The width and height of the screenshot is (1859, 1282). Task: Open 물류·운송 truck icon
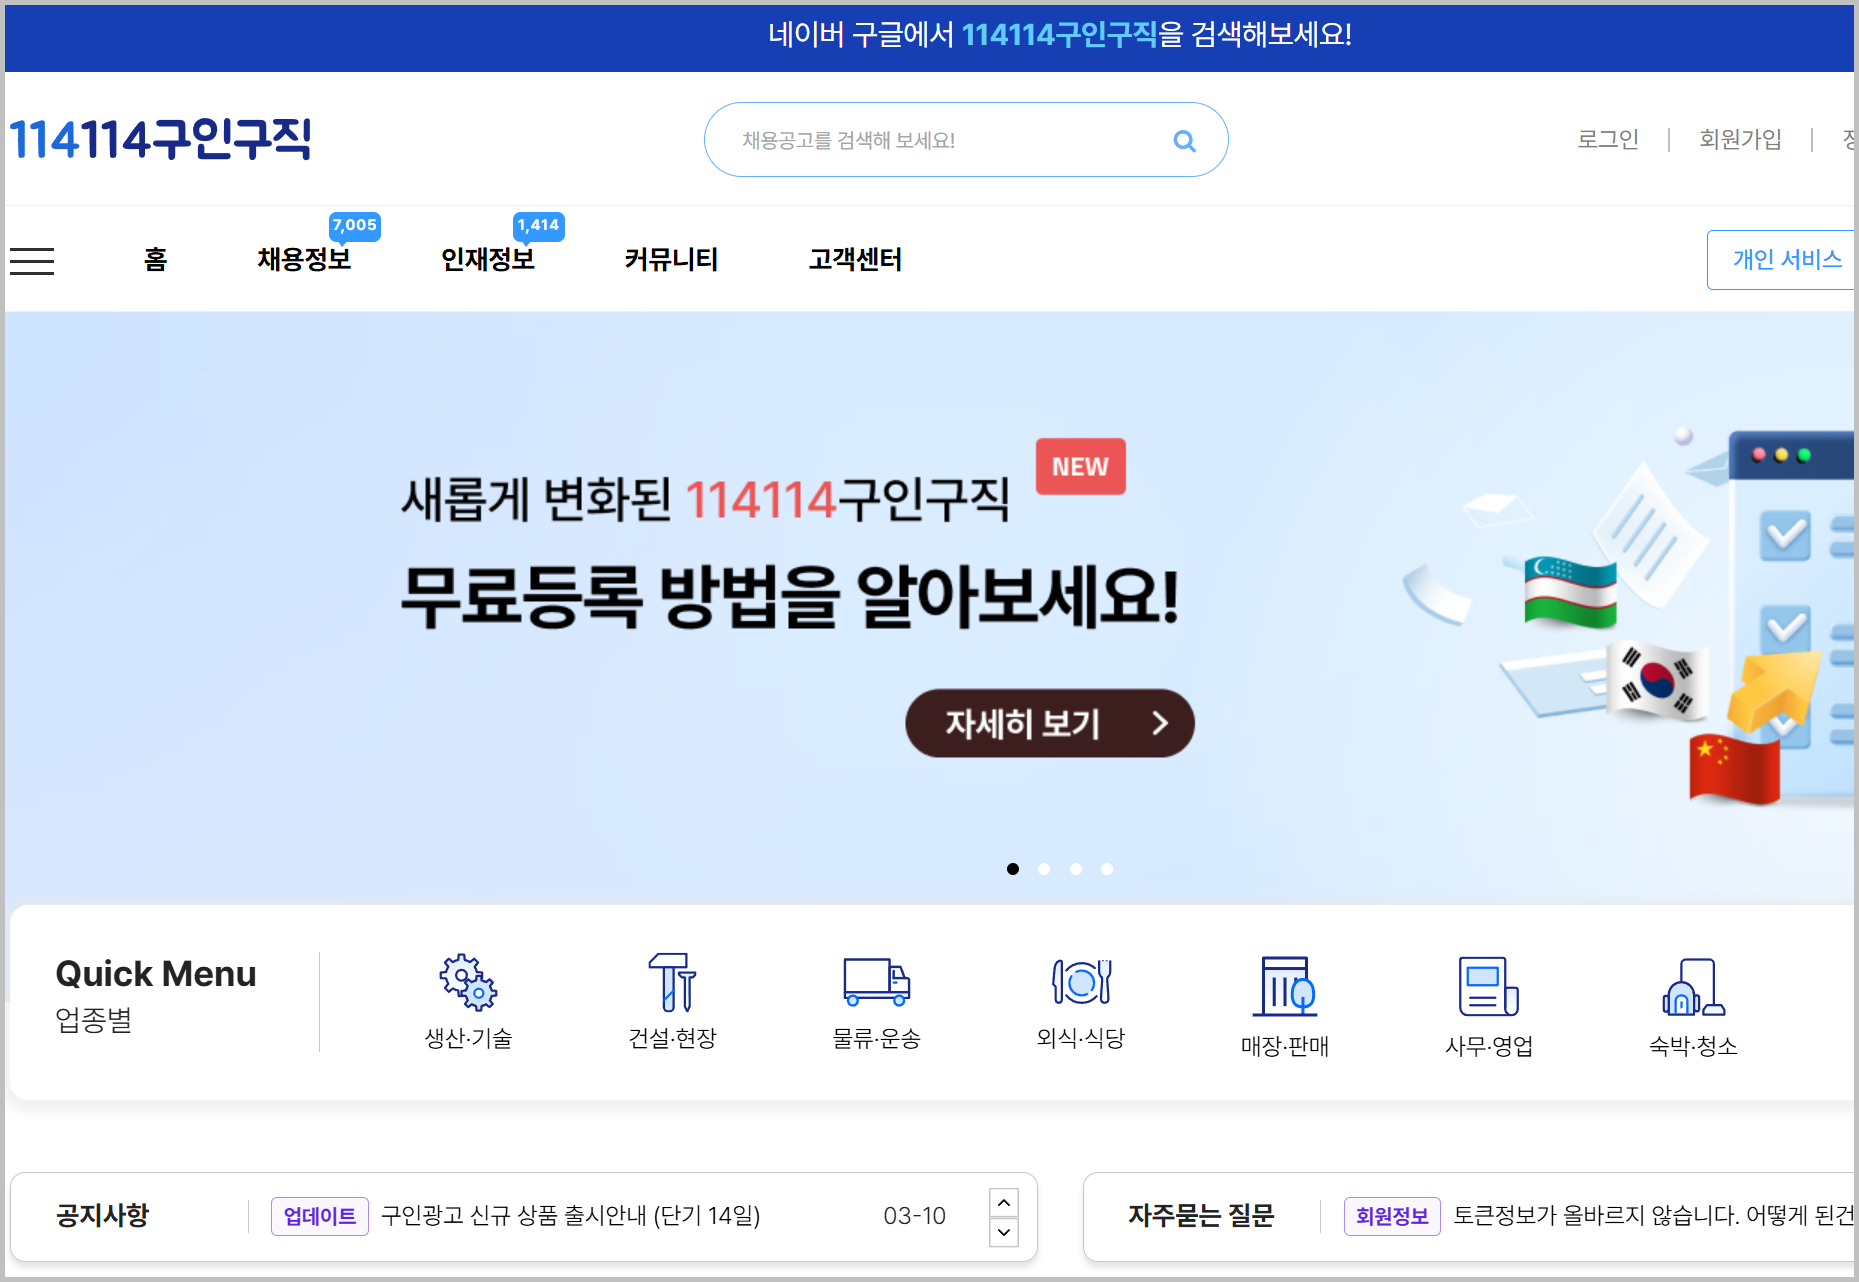click(876, 981)
